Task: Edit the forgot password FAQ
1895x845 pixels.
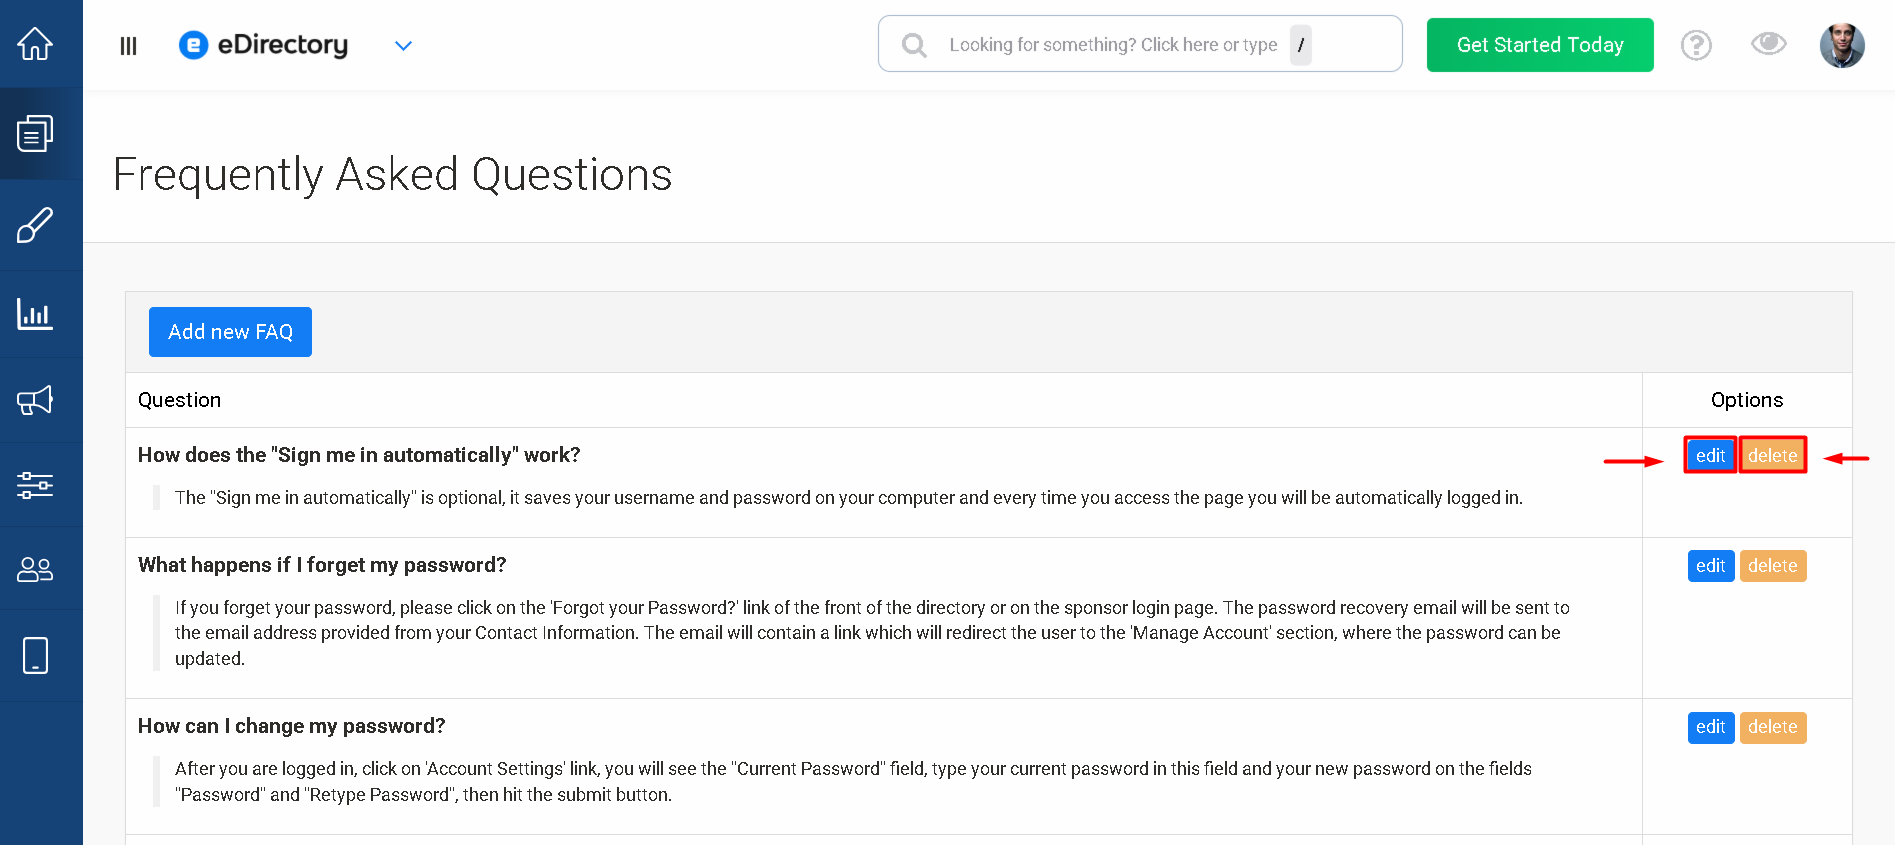Action: pyautogui.click(x=1710, y=566)
